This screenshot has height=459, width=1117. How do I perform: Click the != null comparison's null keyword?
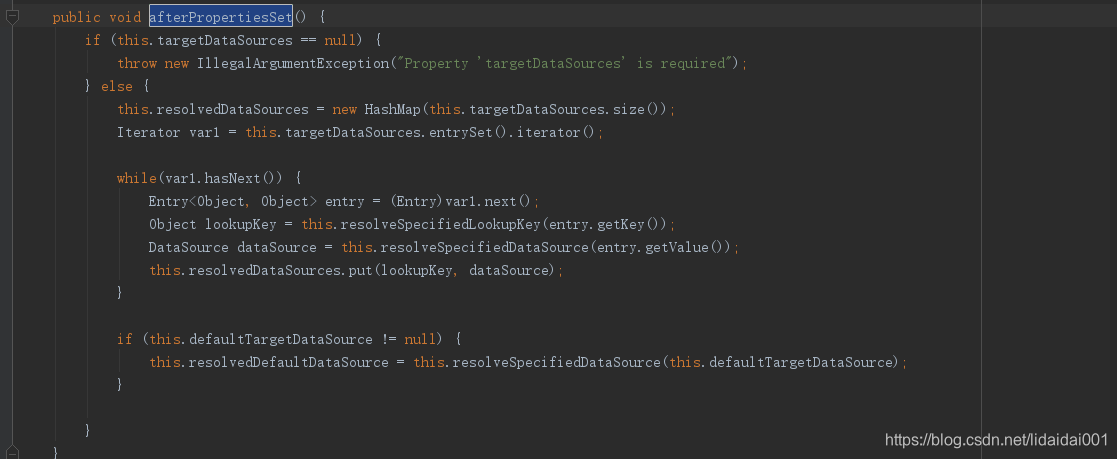pos(420,339)
